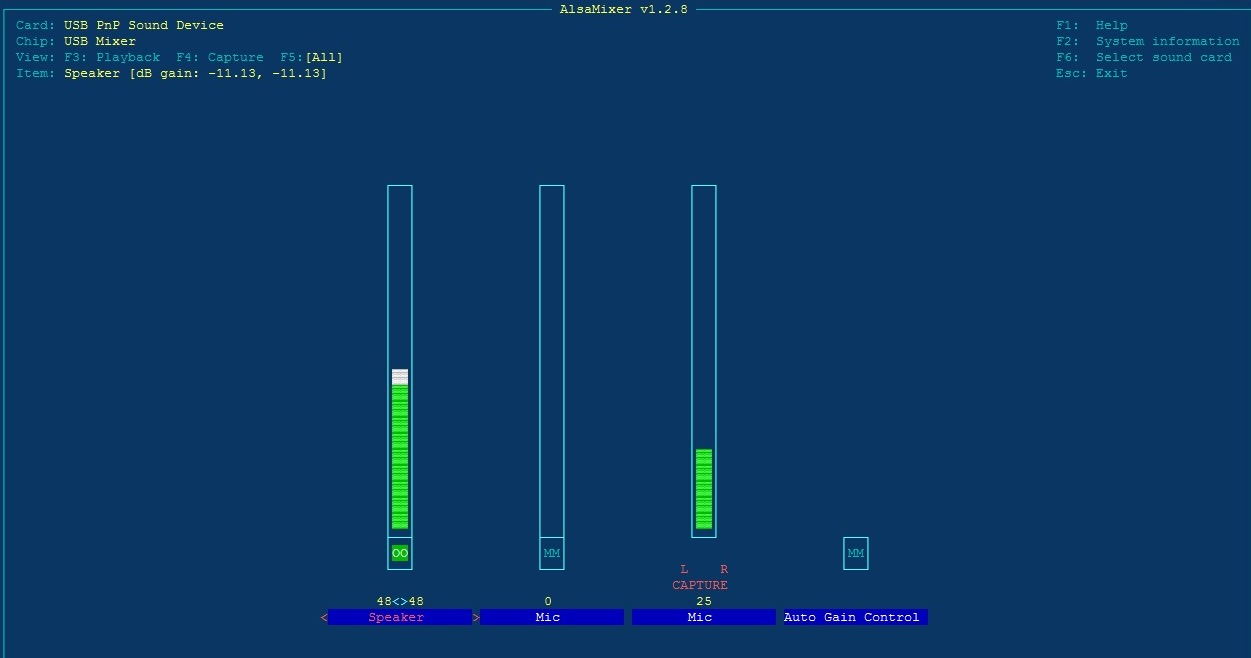Click the left arrow beside the Speaker label
Screen dimensions: 1251x658
pyautogui.click(x=324, y=618)
